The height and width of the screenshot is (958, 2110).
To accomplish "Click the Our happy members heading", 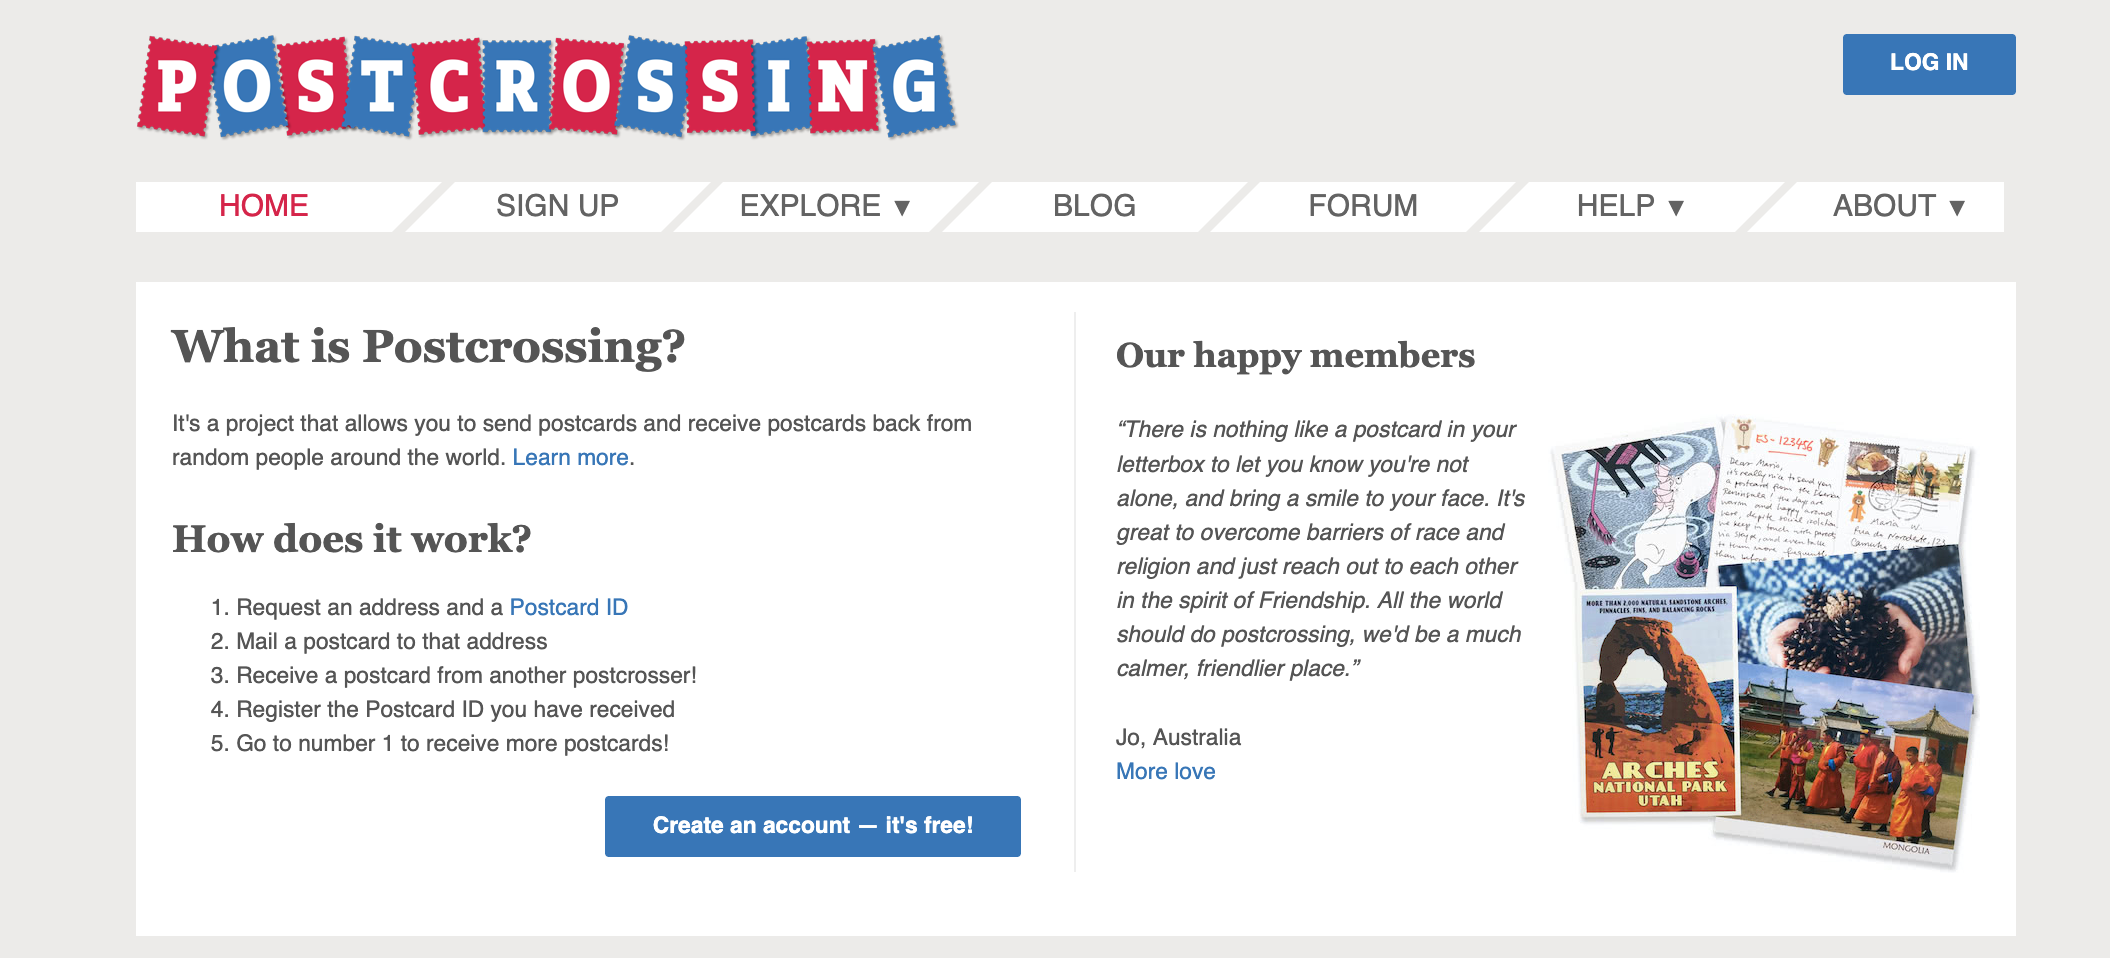I will (x=1295, y=355).
